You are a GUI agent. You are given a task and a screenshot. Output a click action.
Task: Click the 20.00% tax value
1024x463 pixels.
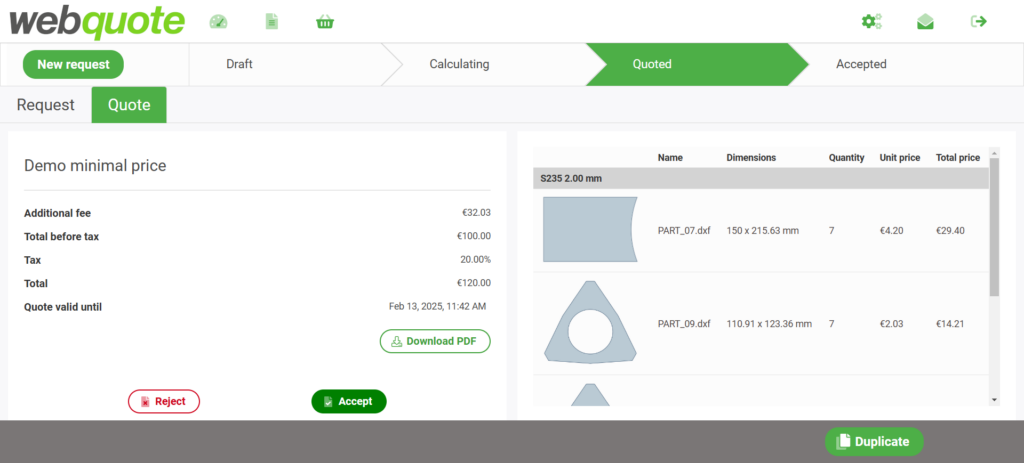pyautogui.click(x=475, y=260)
